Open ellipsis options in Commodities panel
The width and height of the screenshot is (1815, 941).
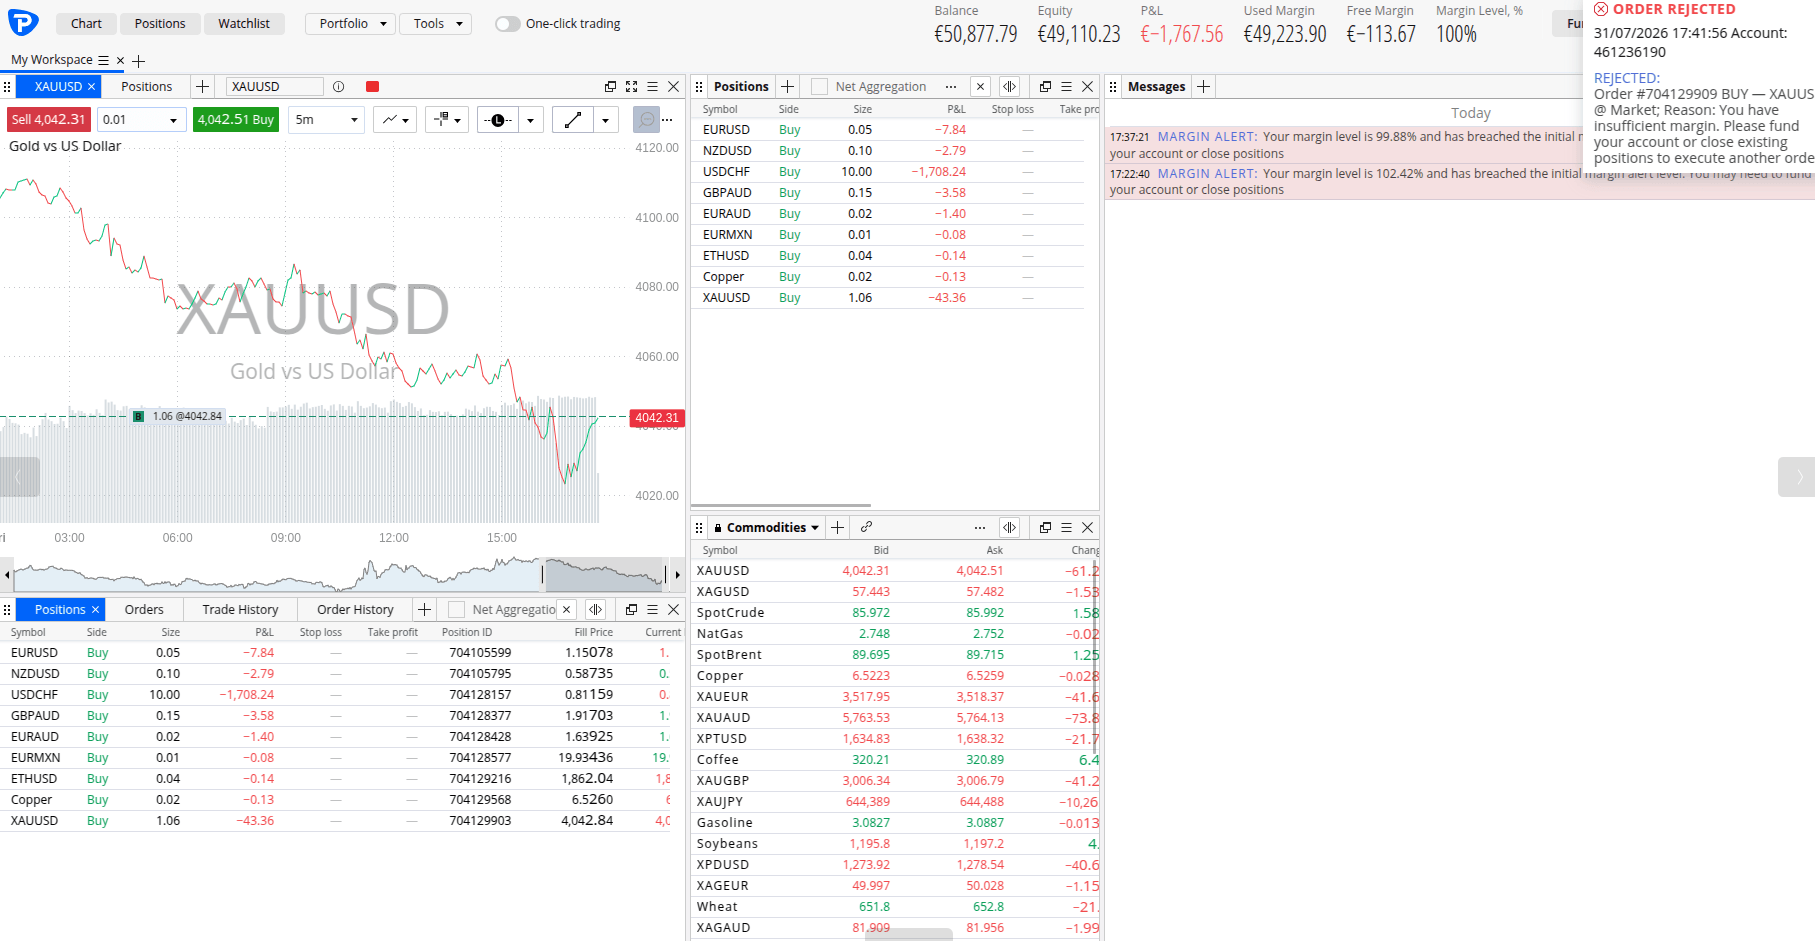pos(980,527)
